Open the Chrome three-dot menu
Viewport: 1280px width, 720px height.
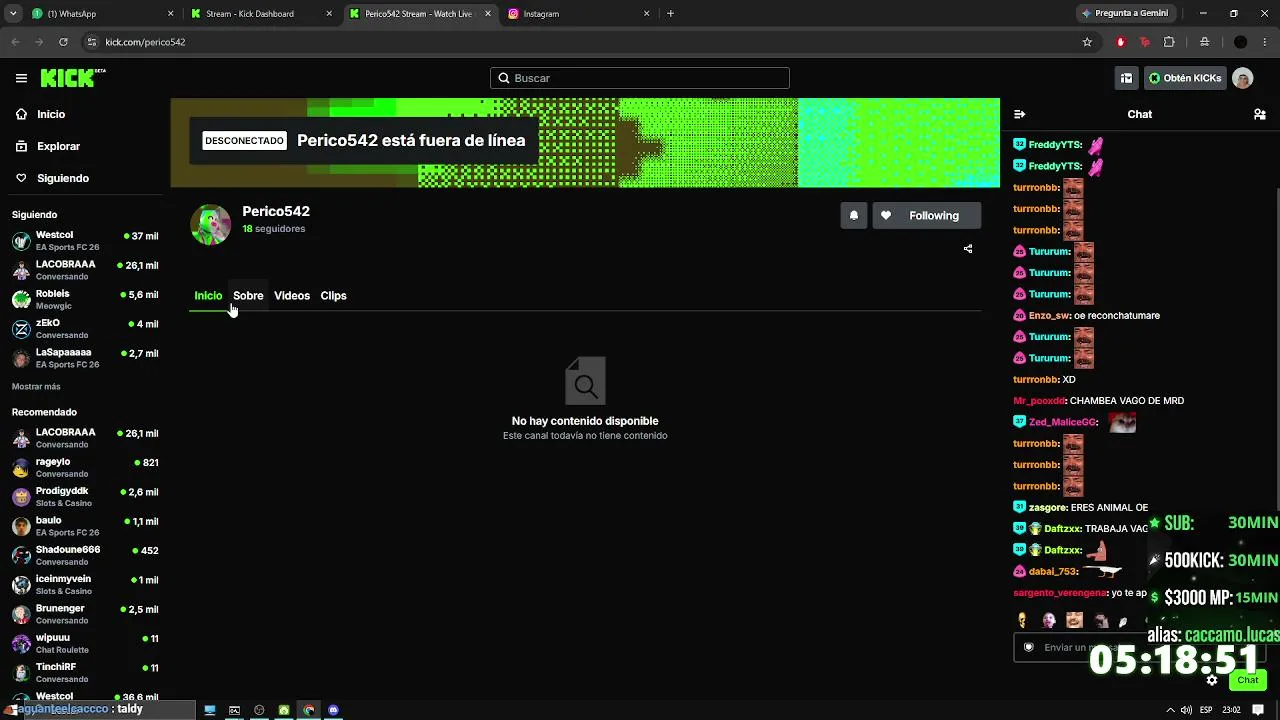coord(1265,42)
